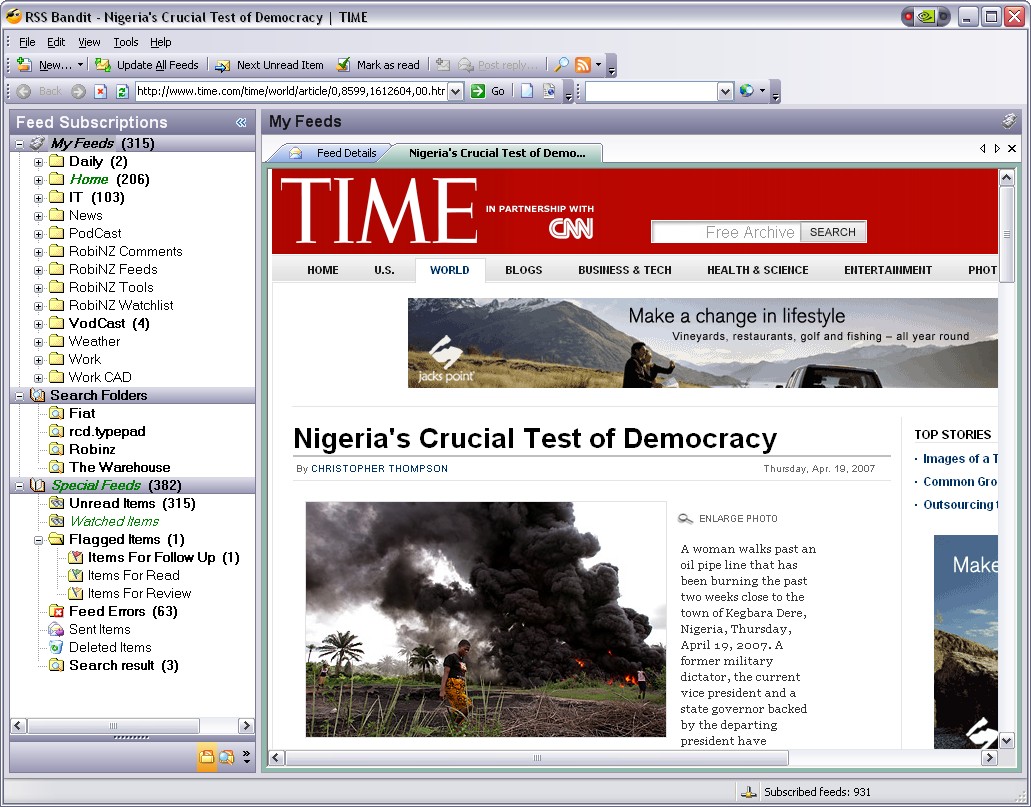Collapse the Search Folders section
The width and height of the screenshot is (1031, 807).
[20, 396]
